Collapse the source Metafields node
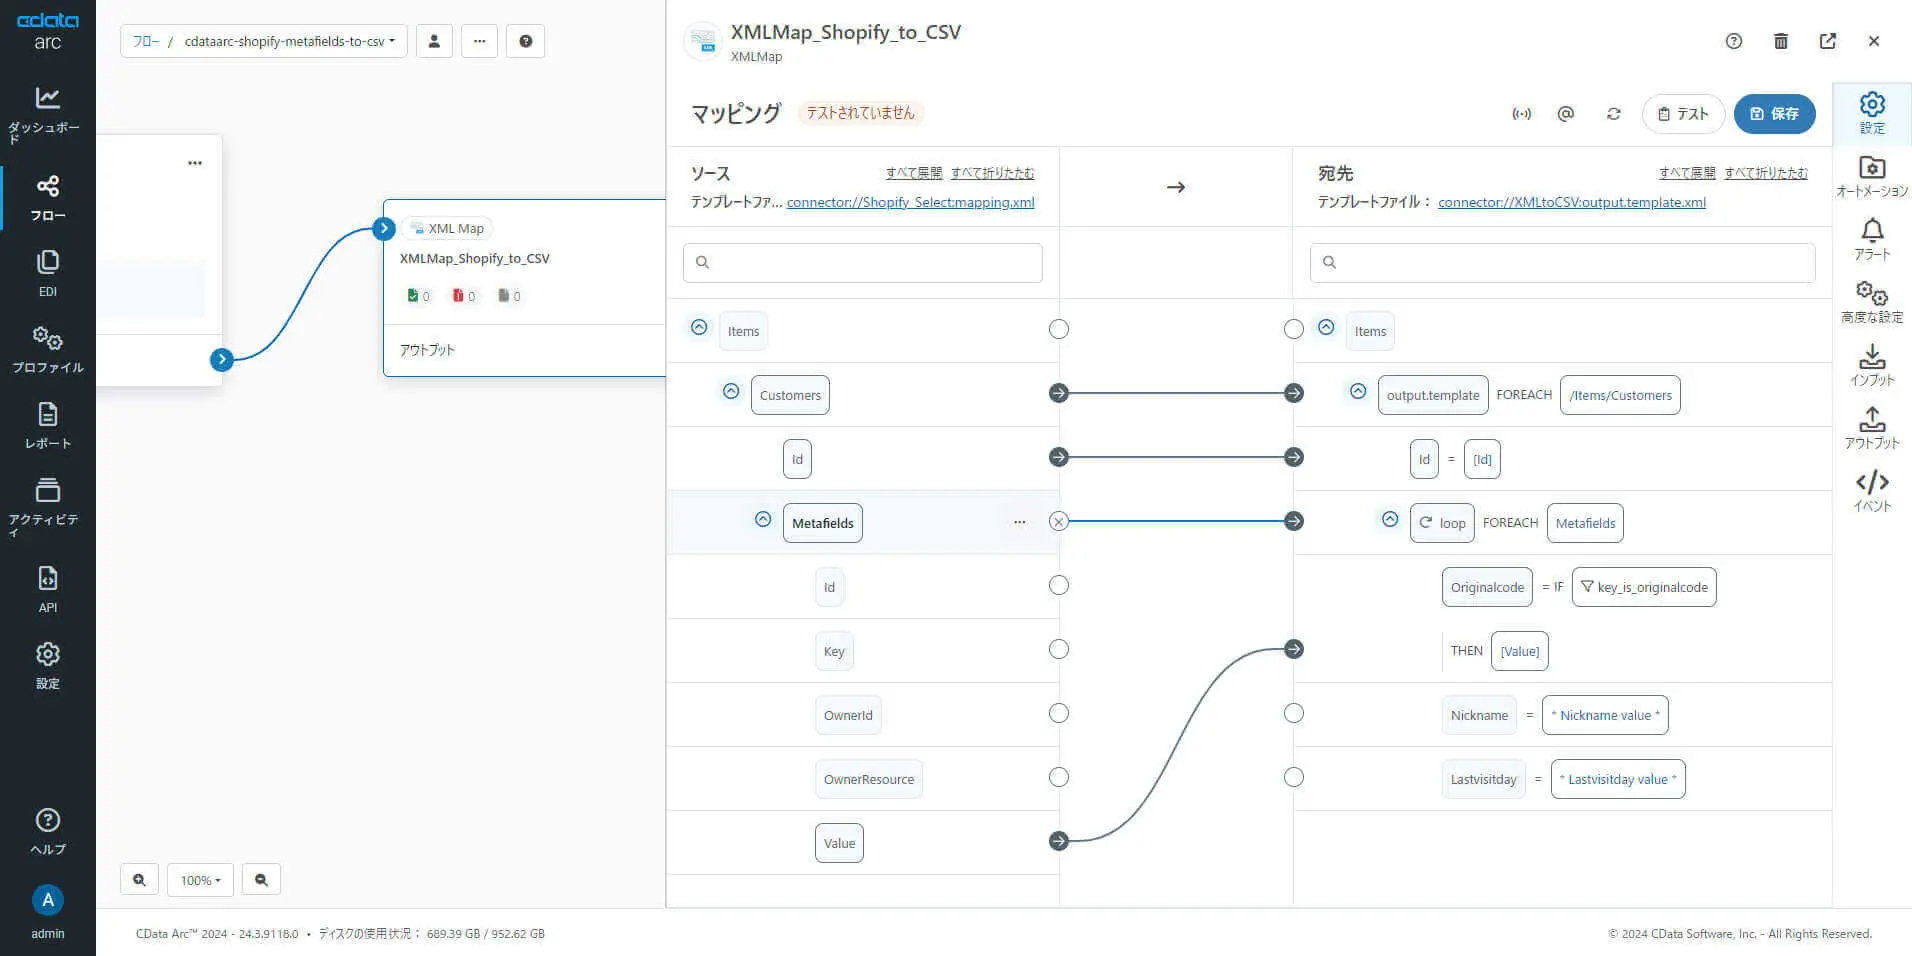1912x956 pixels. [763, 520]
